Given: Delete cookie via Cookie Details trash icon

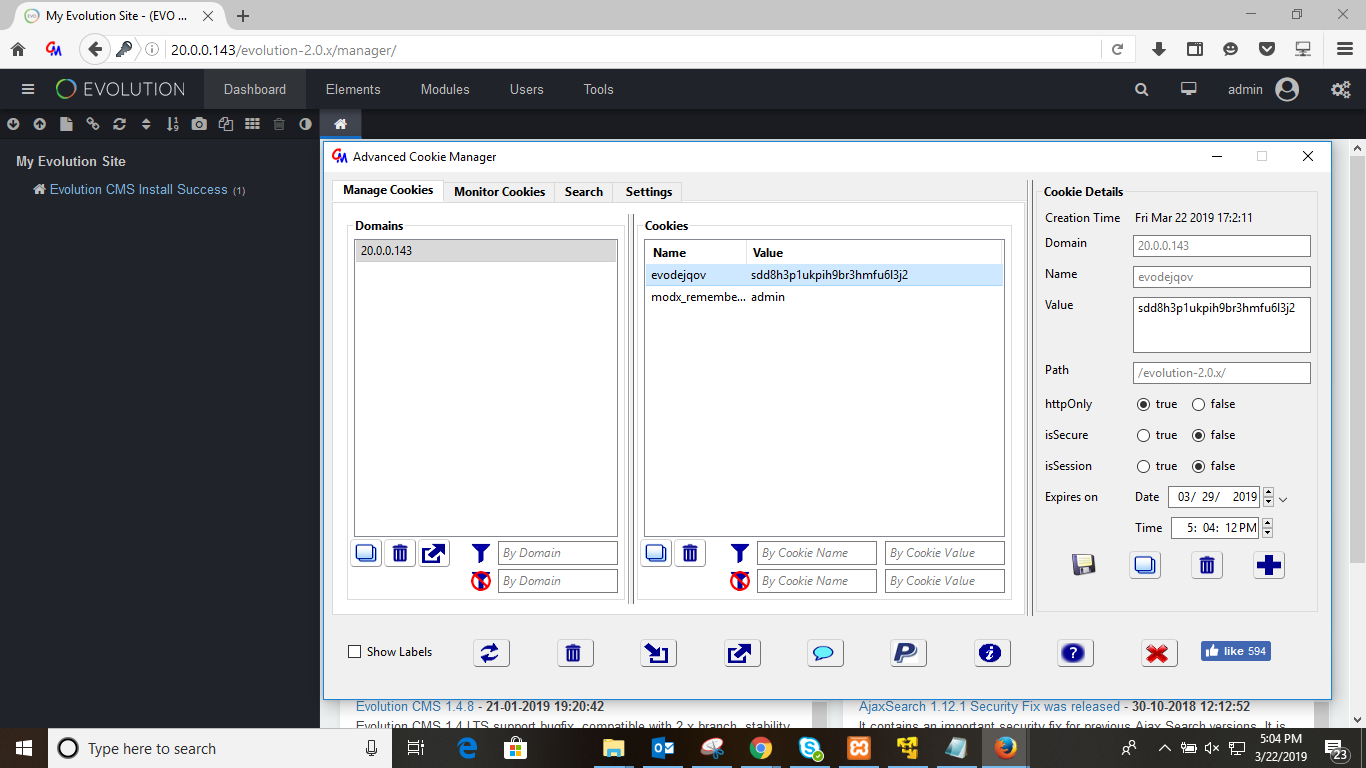Looking at the screenshot, I should click(1207, 565).
